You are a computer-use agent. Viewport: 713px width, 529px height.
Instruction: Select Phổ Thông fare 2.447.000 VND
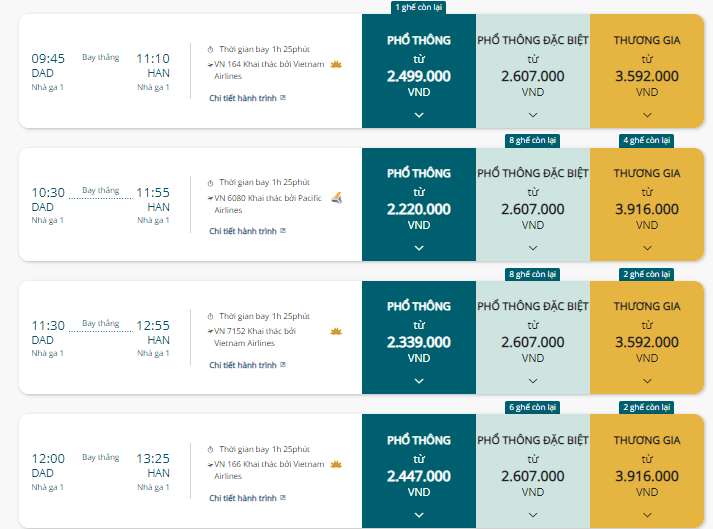point(419,471)
